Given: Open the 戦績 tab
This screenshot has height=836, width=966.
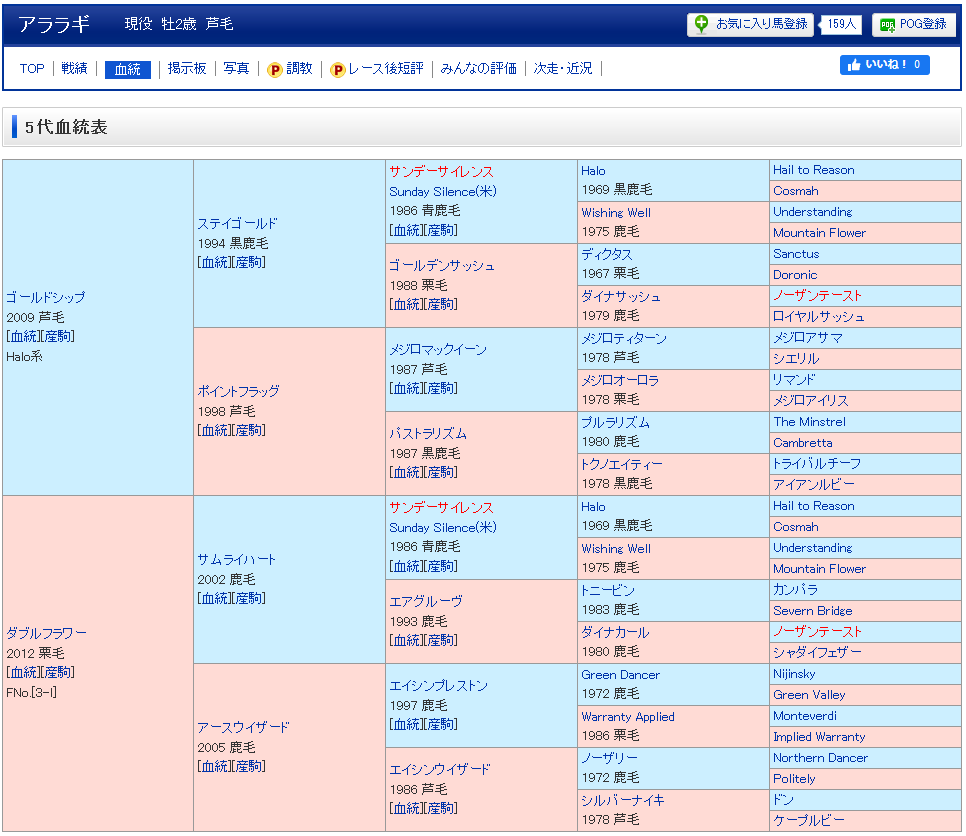Looking at the screenshot, I should coord(74,68).
